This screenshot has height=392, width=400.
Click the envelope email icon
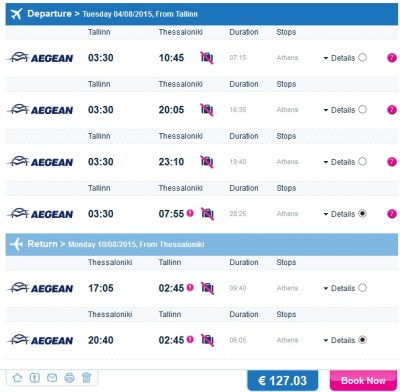[x=52, y=378]
